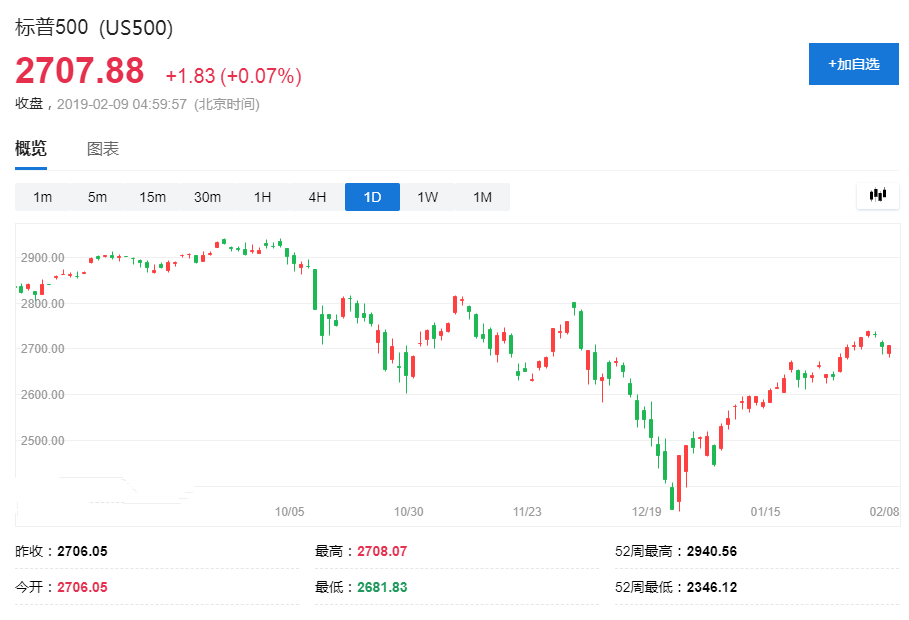Select the 1M monthly interval
The image size is (909, 620).
point(482,197)
